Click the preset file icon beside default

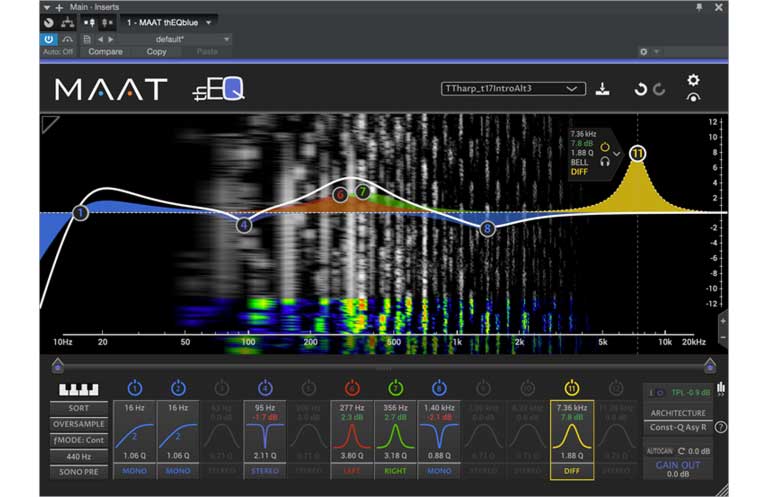(87, 39)
